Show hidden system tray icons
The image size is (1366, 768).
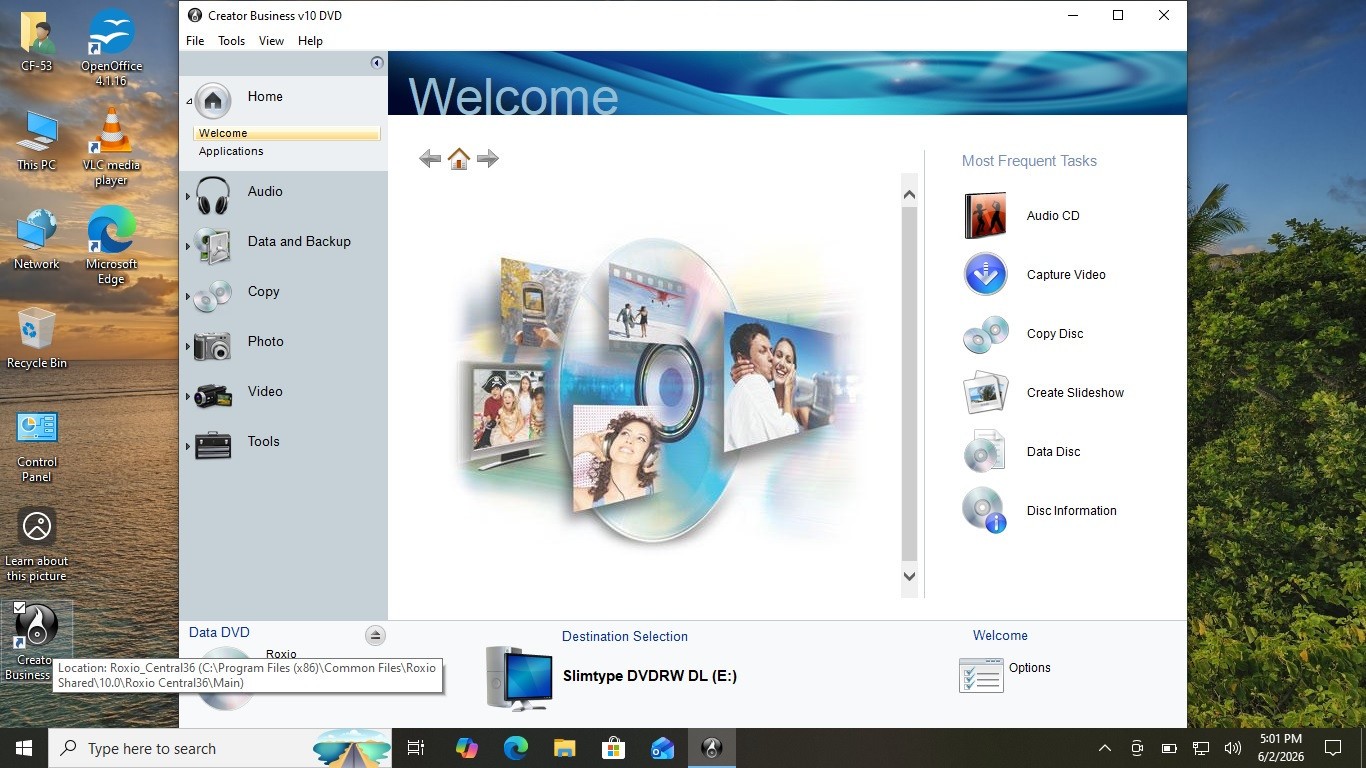pos(1105,748)
